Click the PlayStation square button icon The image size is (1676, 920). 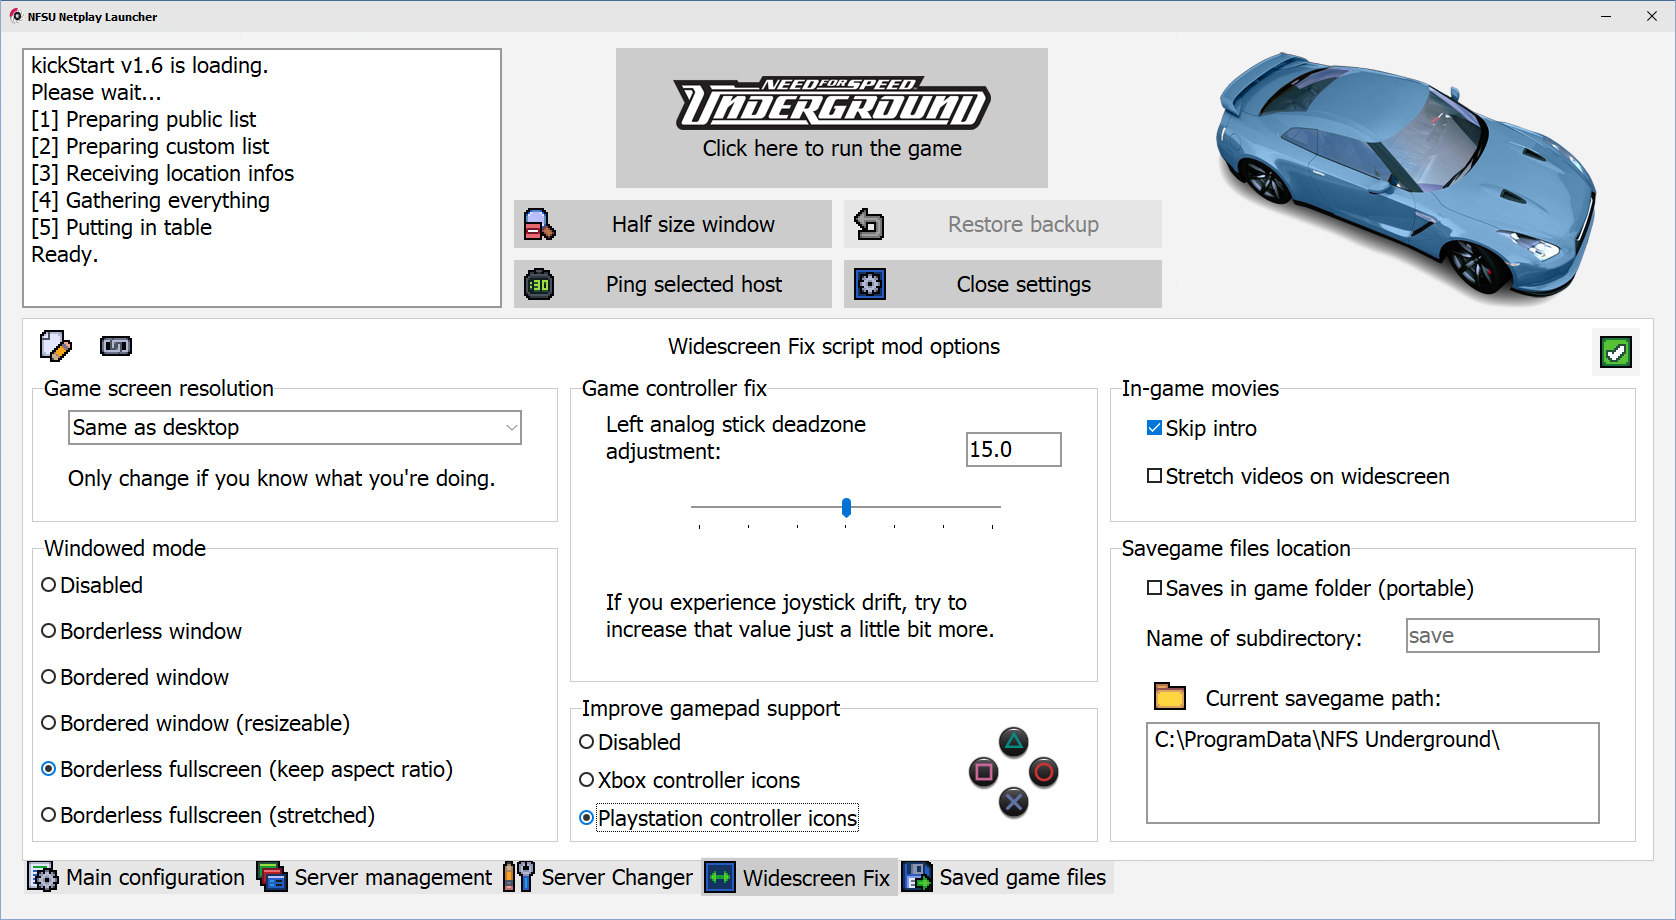pyautogui.click(x=984, y=772)
